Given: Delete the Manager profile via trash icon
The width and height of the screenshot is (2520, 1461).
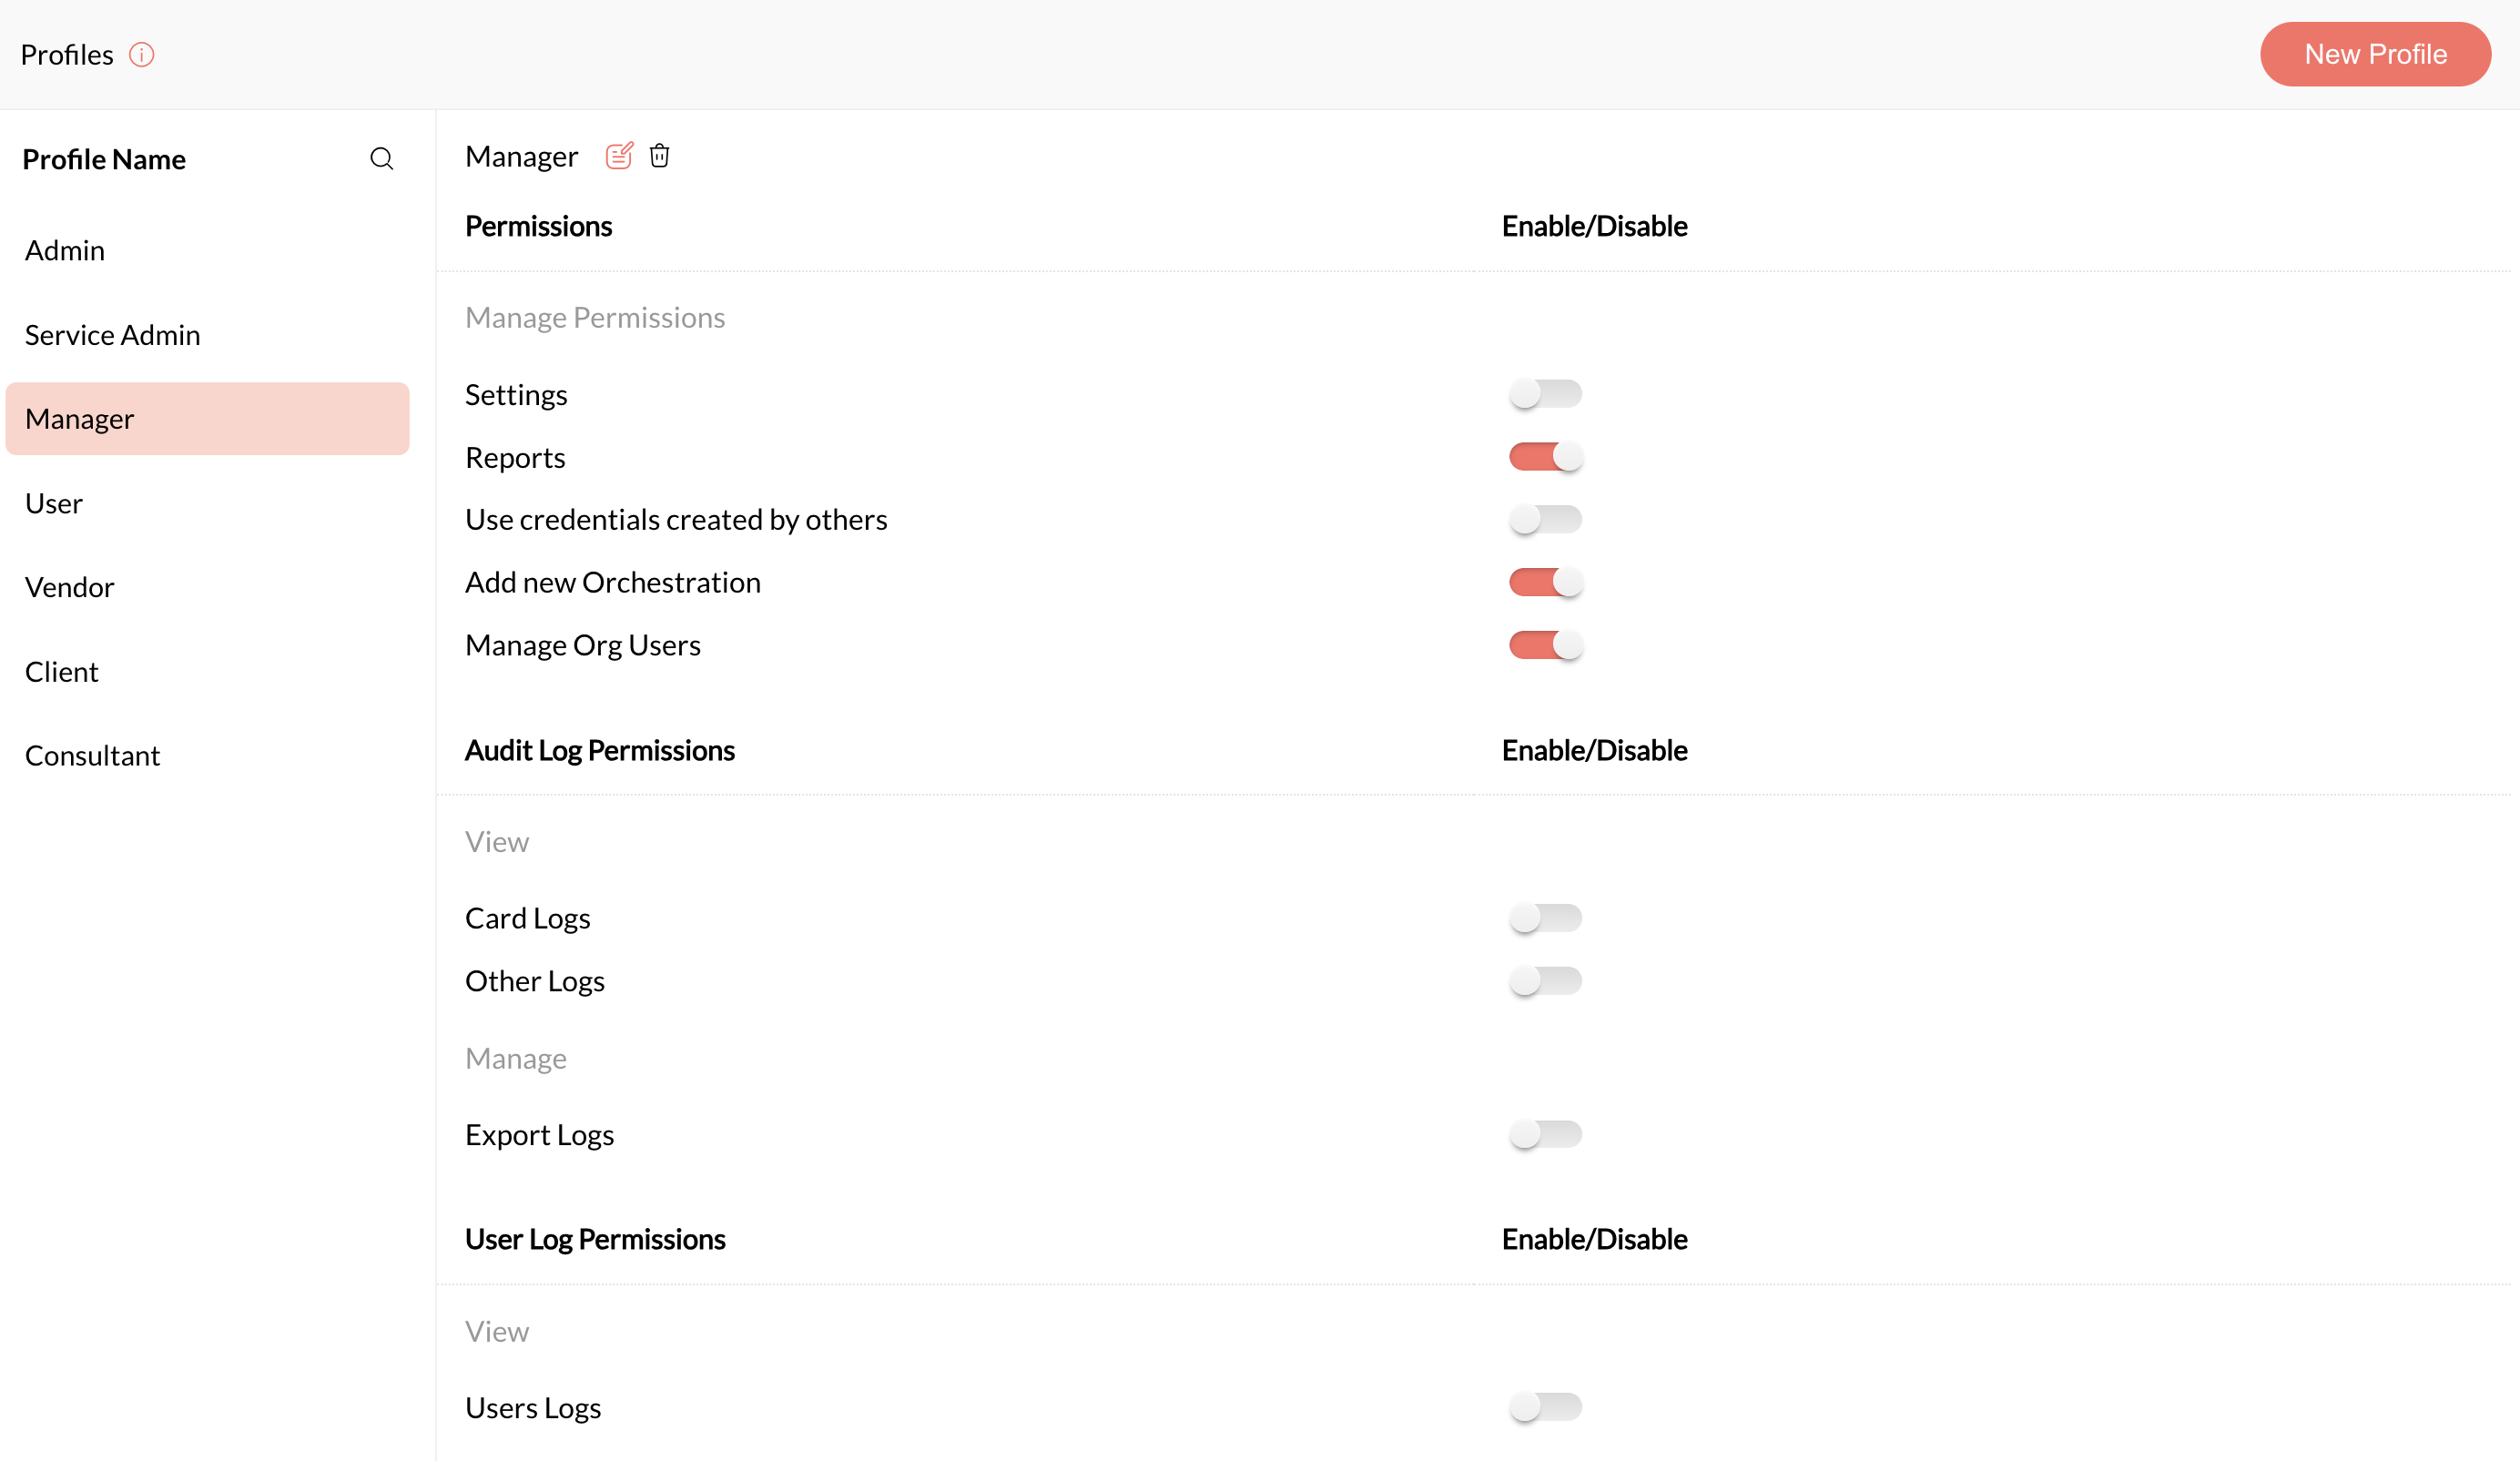Looking at the screenshot, I should 659,156.
